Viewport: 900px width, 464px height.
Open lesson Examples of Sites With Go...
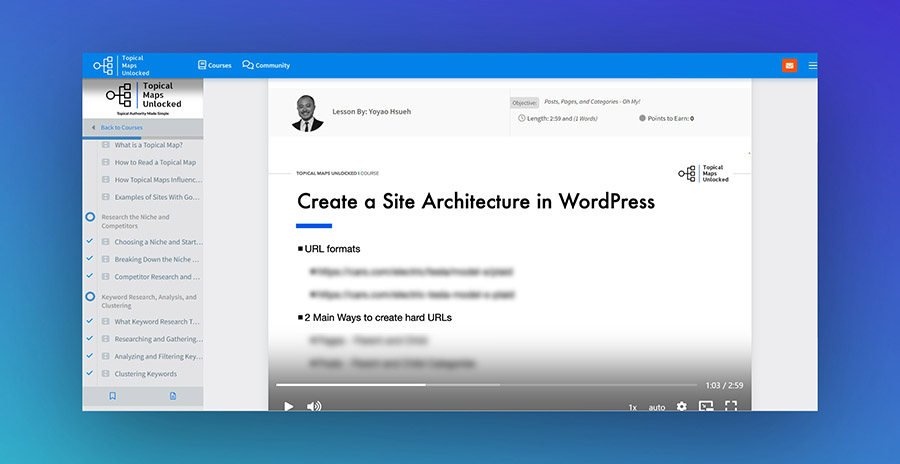pos(157,197)
